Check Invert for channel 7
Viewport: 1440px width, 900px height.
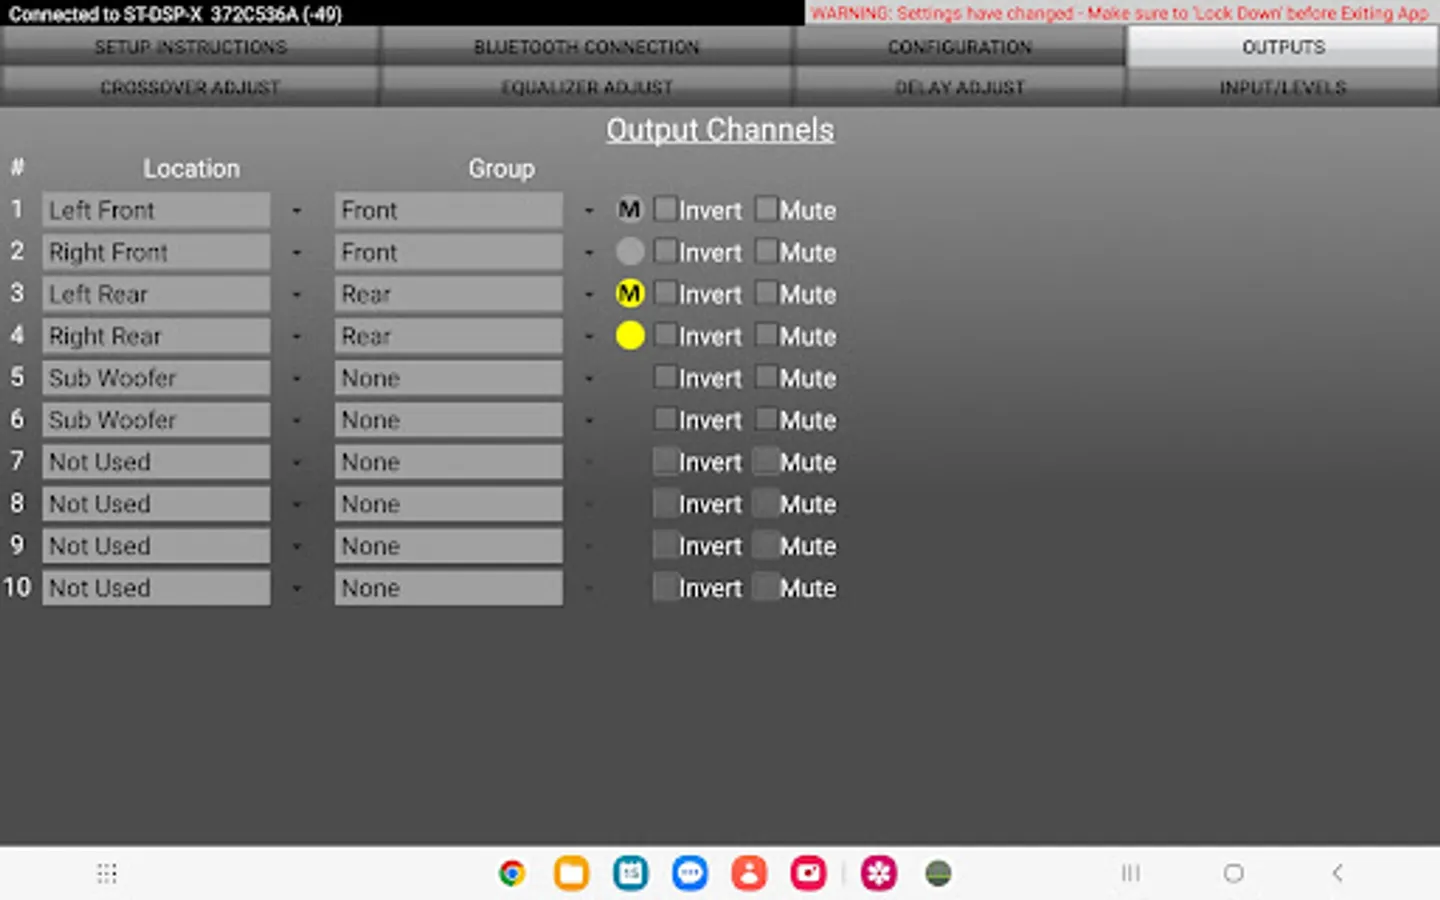point(665,461)
